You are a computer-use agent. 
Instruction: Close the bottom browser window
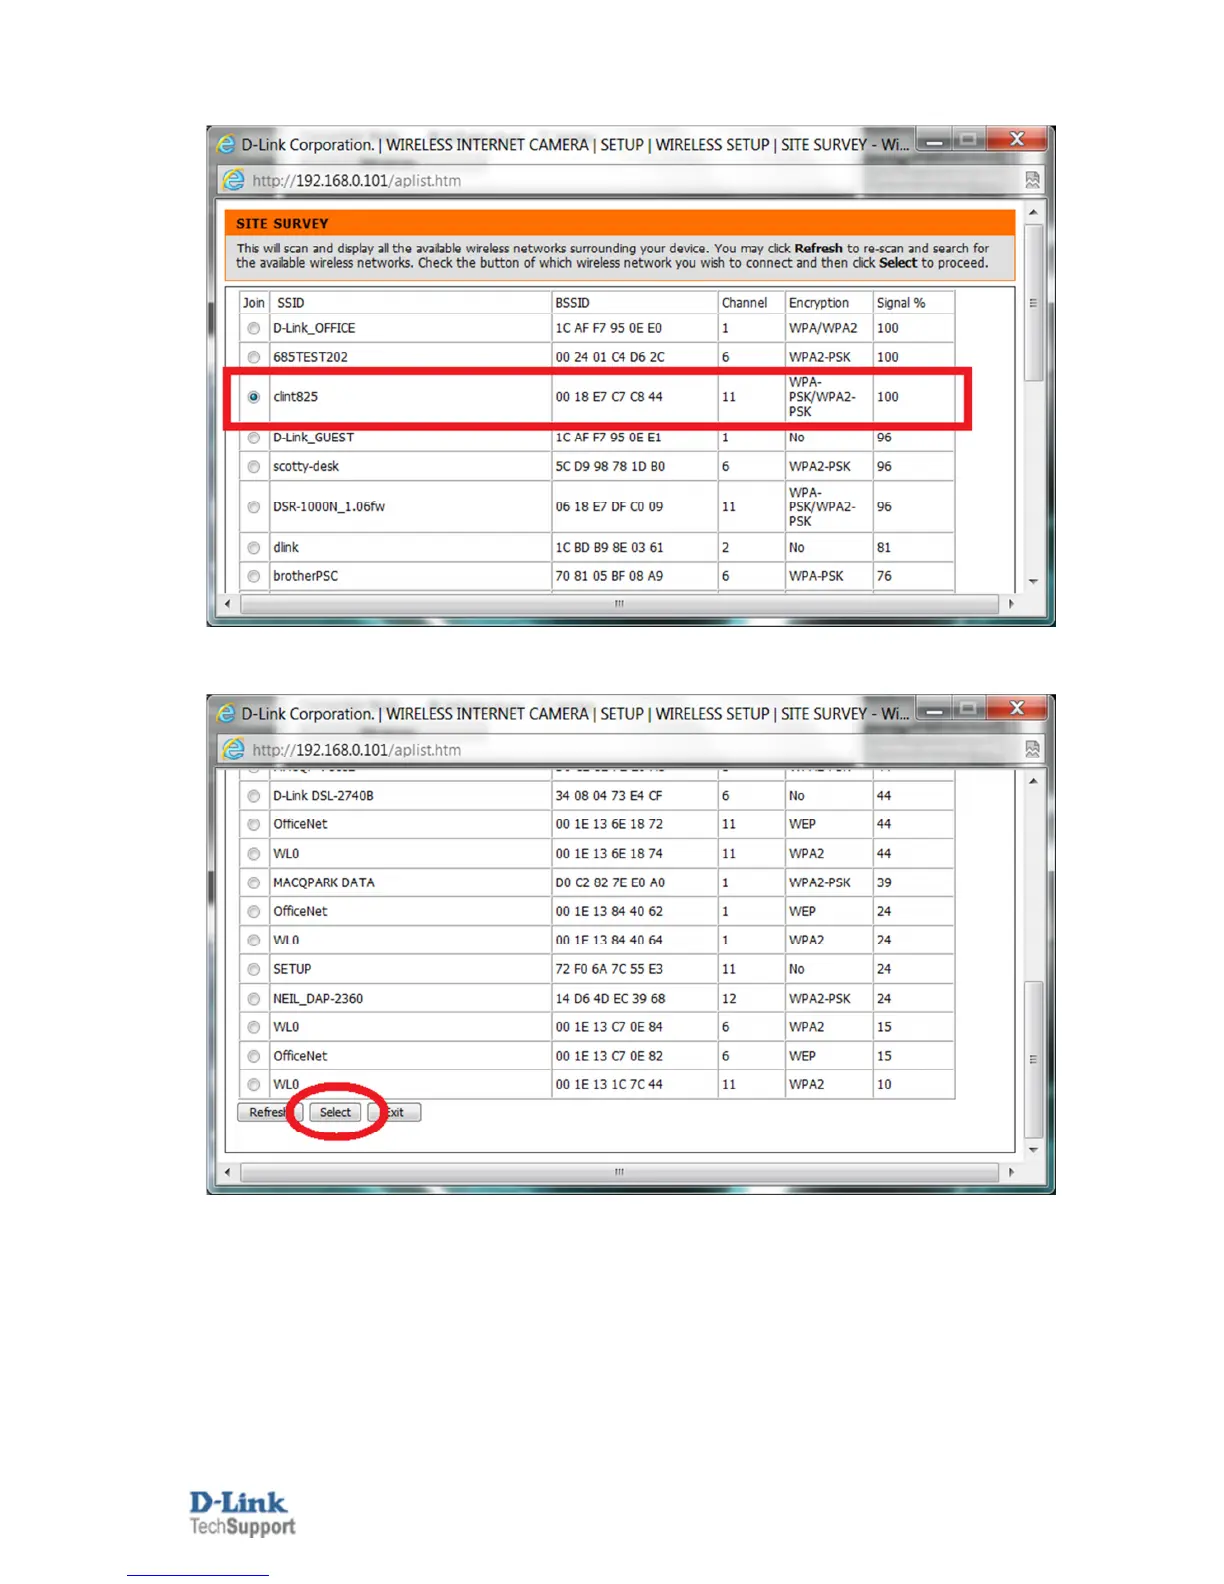click(x=1017, y=708)
